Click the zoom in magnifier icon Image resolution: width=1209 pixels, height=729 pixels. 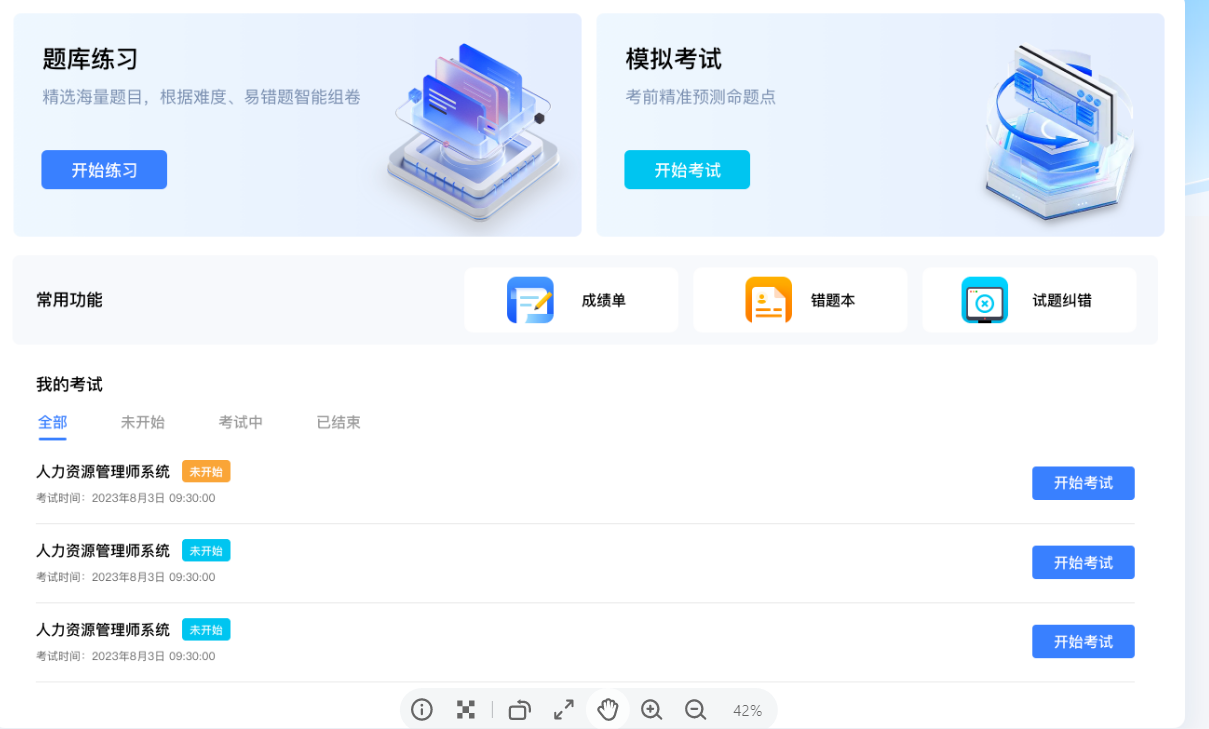651,709
